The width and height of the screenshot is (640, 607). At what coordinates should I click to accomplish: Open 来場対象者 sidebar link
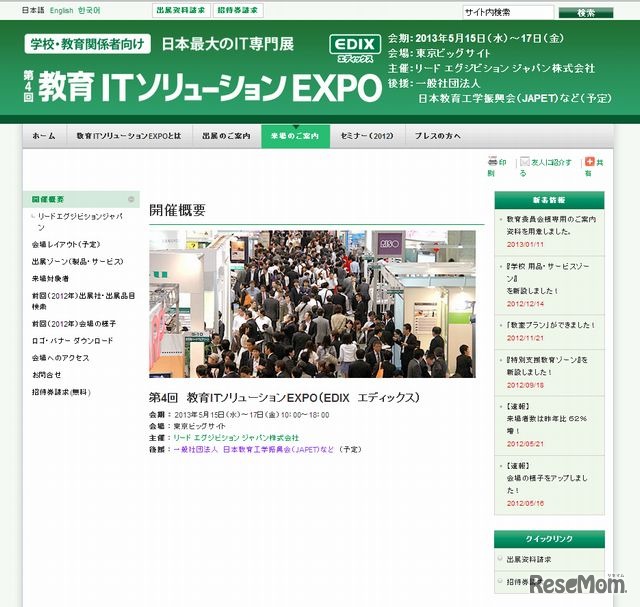tap(51, 279)
